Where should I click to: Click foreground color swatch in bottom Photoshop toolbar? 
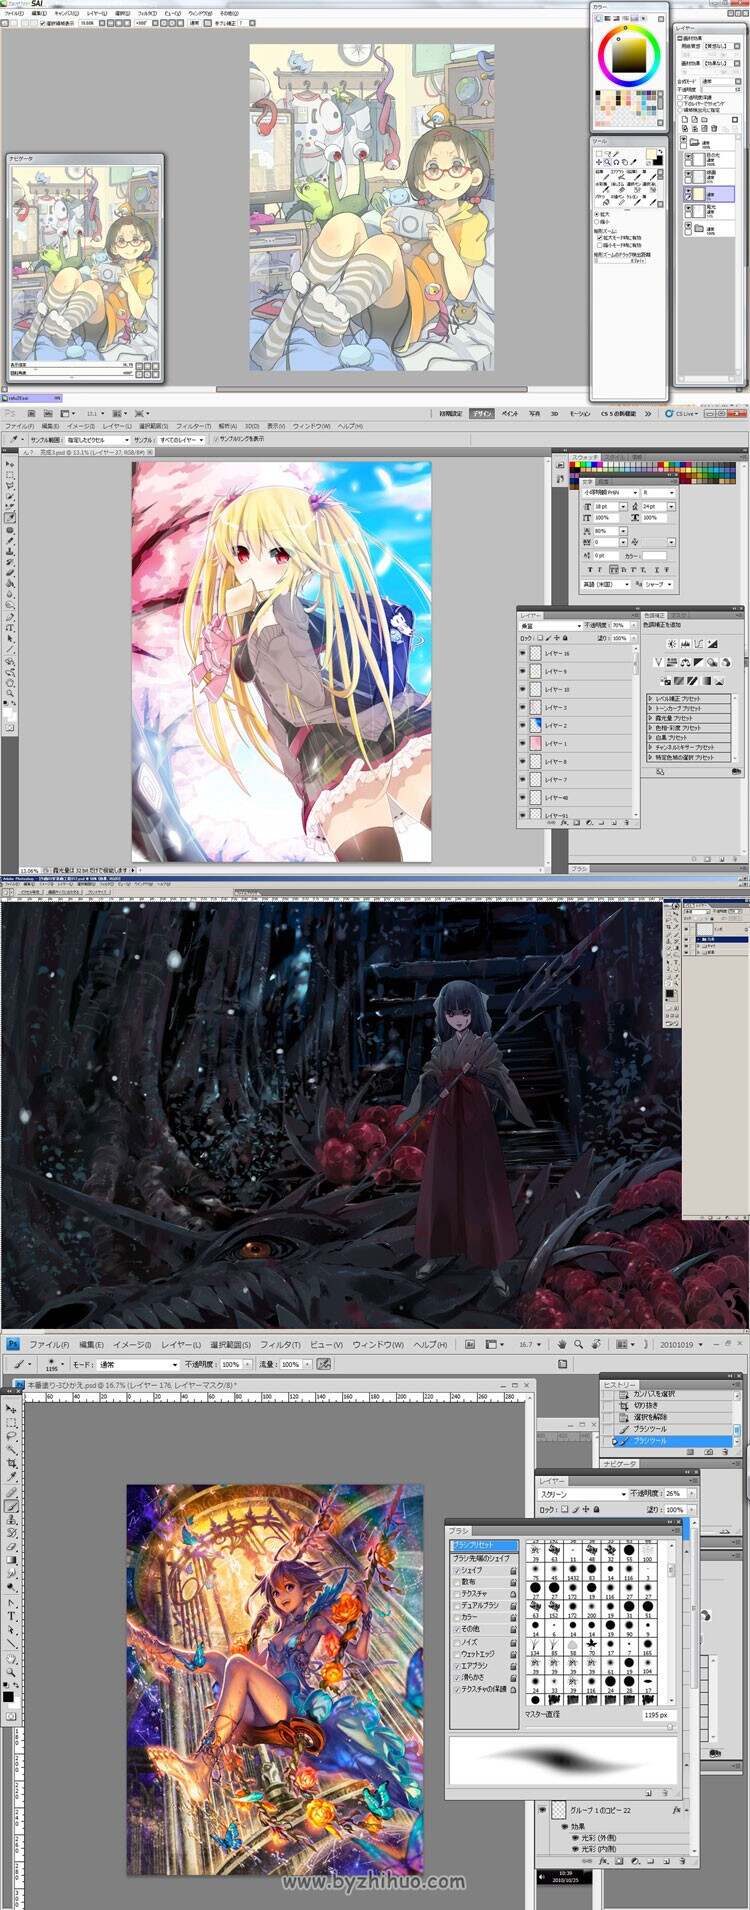pyautogui.click(x=8, y=1696)
